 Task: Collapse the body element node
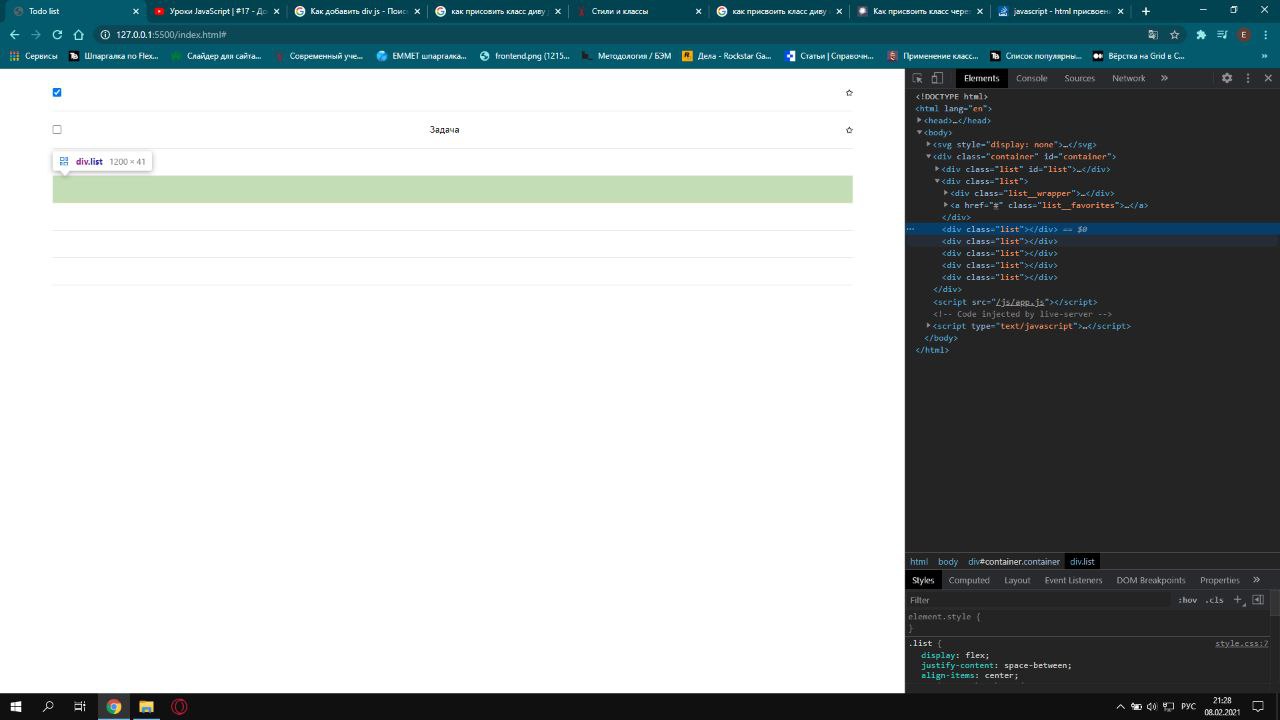[919, 132]
